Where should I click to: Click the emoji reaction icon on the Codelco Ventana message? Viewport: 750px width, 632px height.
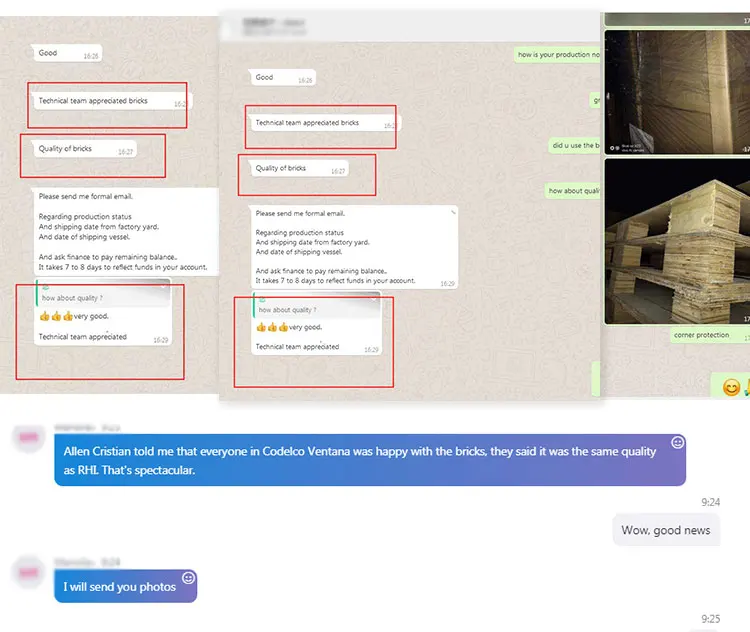click(677, 442)
